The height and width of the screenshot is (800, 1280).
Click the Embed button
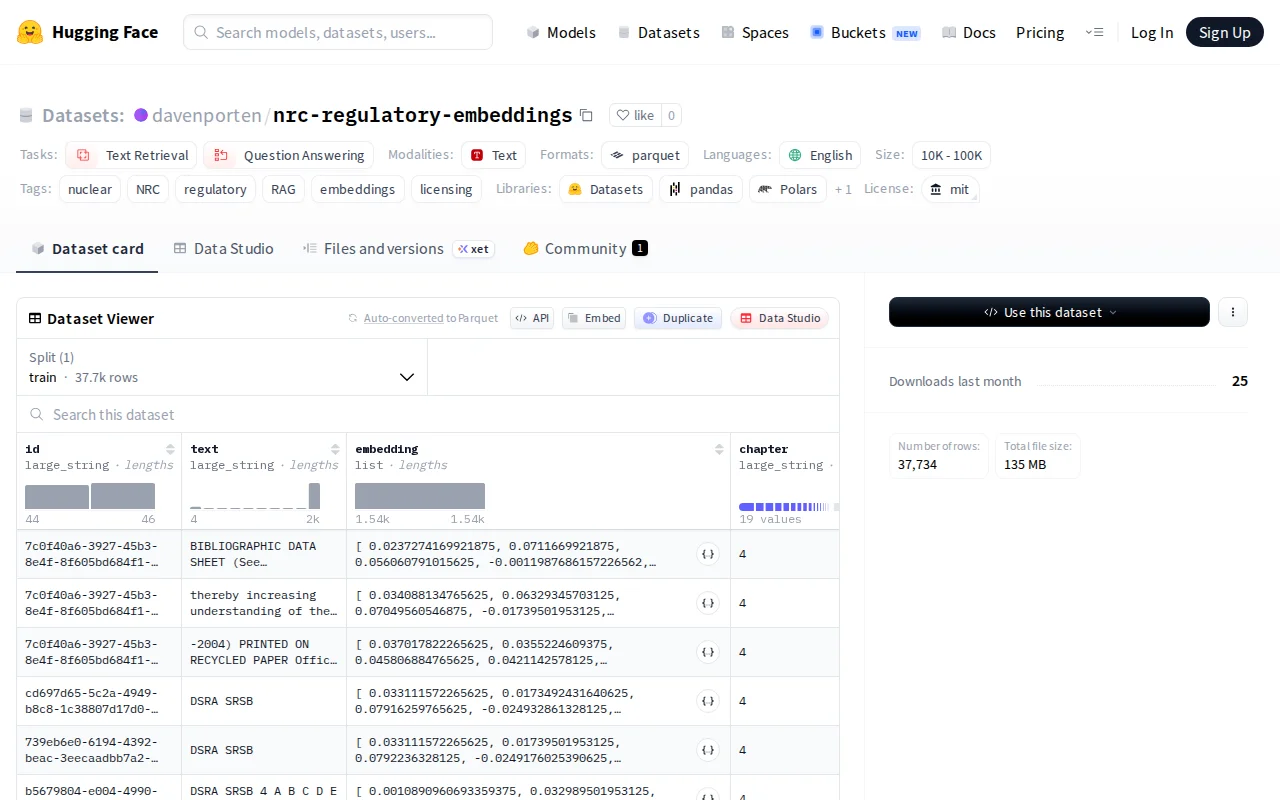click(x=594, y=318)
